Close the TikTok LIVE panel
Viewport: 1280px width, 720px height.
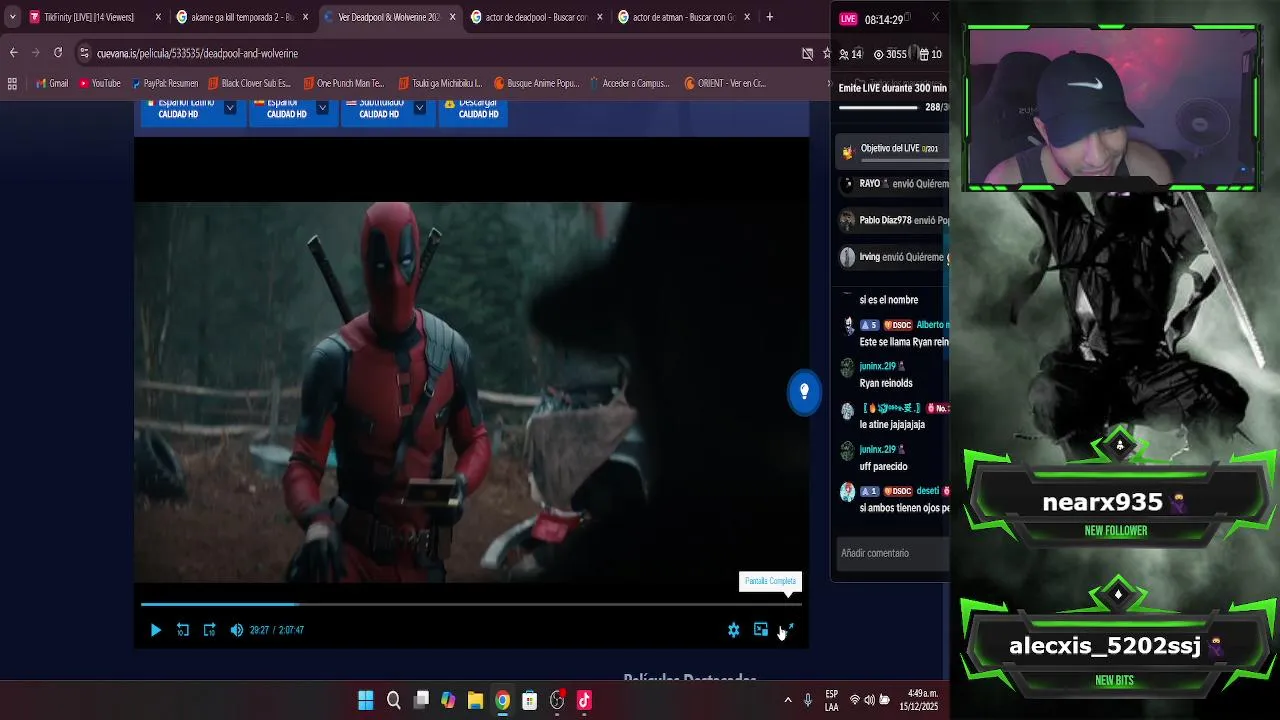point(935,18)
